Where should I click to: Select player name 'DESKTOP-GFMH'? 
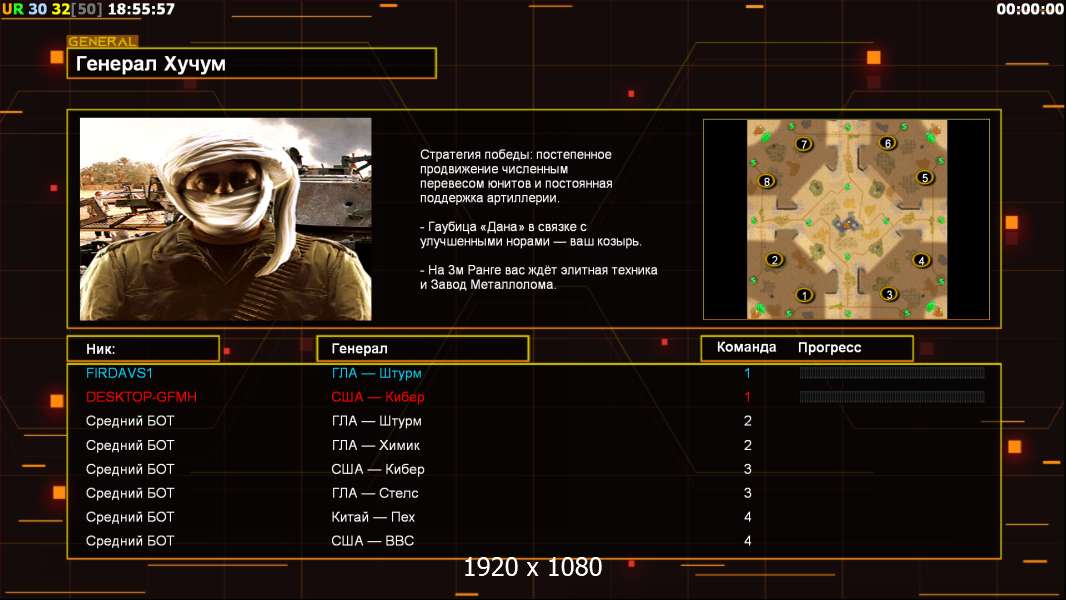pyautogui.click(x=141, y=397)
